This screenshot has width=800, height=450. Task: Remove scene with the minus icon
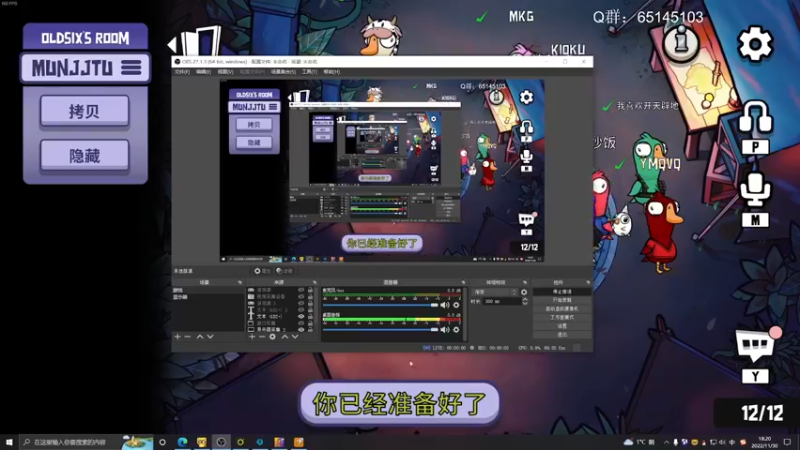point(187,337)
